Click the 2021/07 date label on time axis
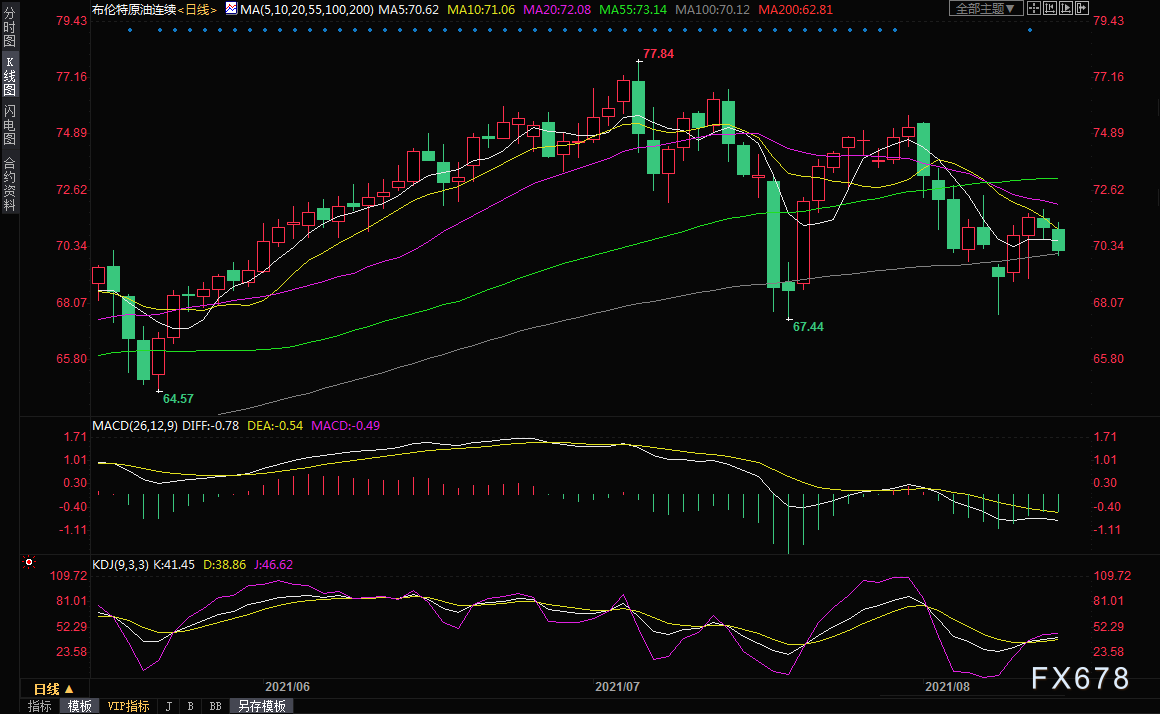Image resolution: width=1160 pixels, height=714 pixels. click(618, 687)
